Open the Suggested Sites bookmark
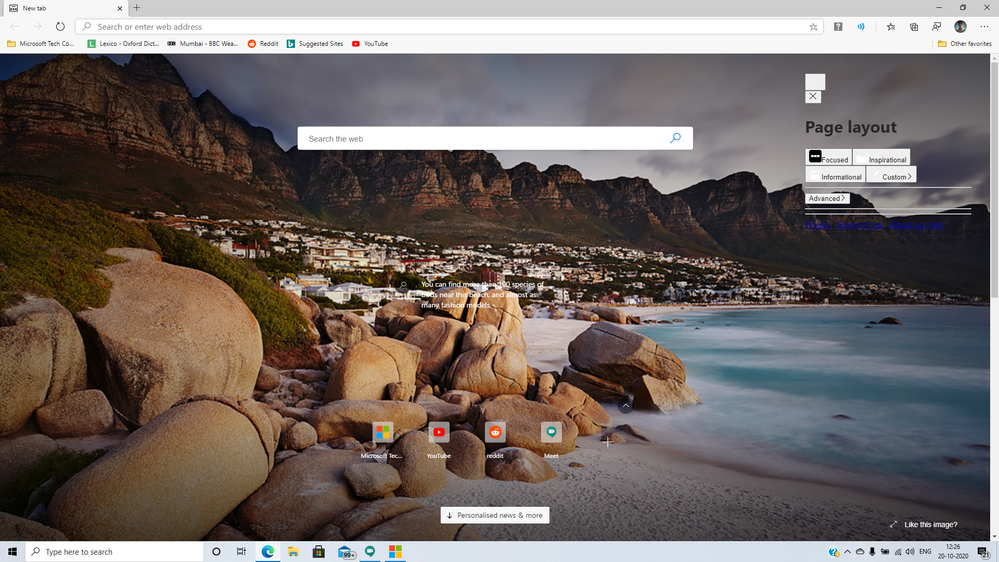 pos(315,44)
